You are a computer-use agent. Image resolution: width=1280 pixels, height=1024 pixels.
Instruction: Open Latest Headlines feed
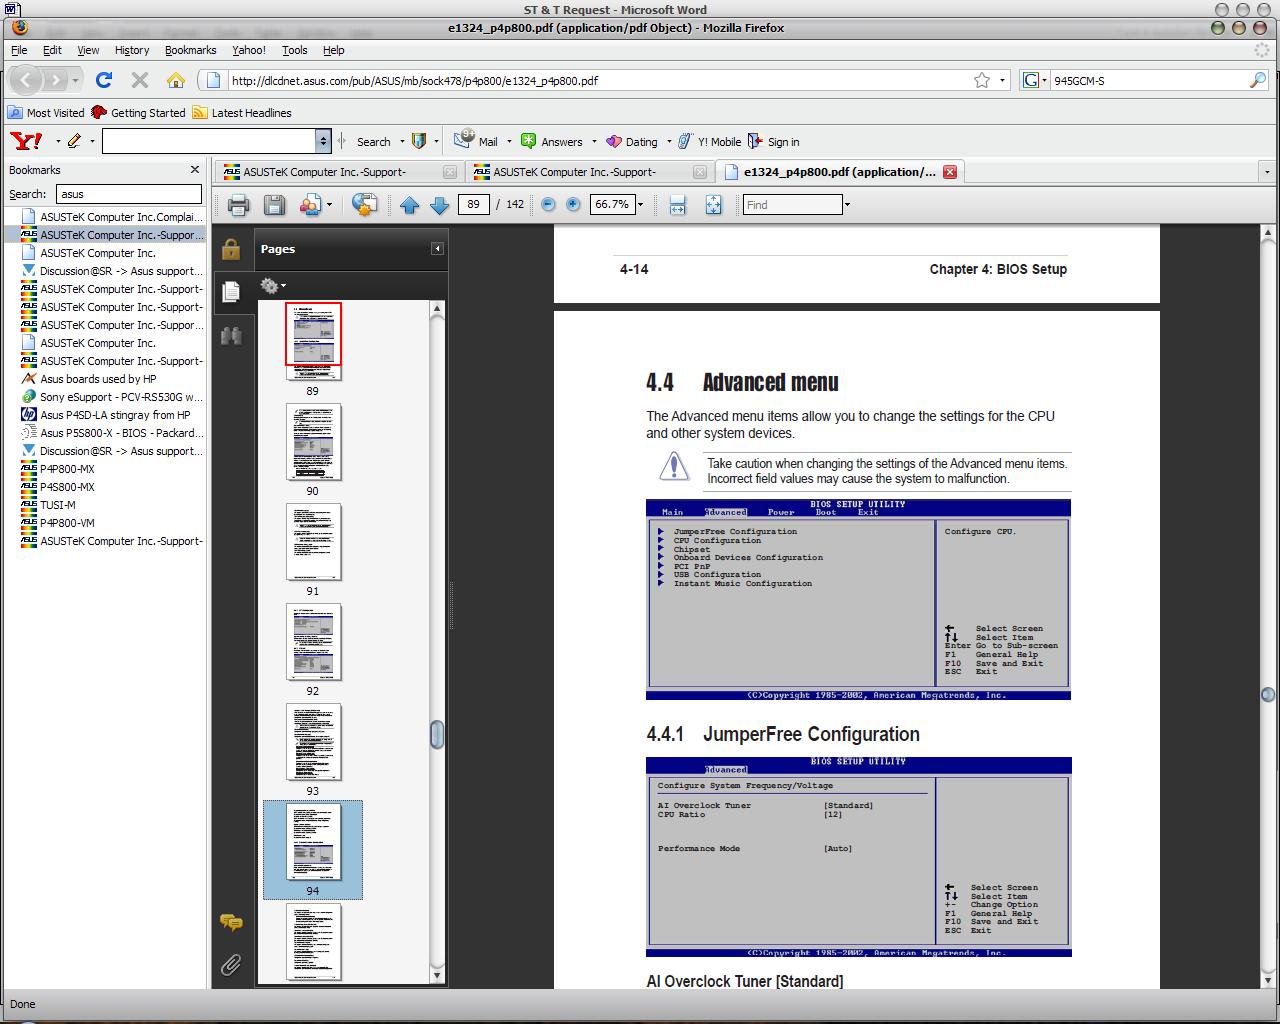tap(243, 113)
